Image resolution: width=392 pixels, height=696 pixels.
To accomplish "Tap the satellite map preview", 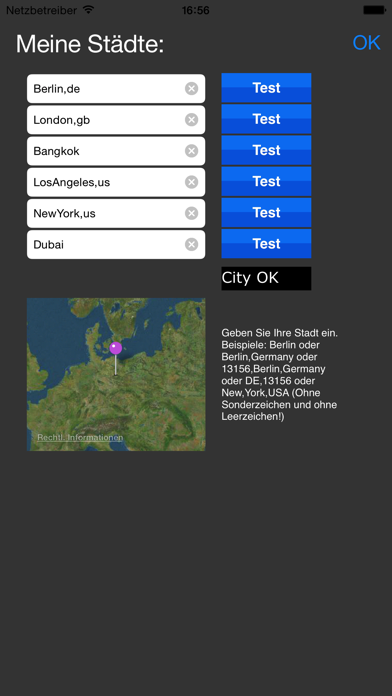I will click(116, 375).
